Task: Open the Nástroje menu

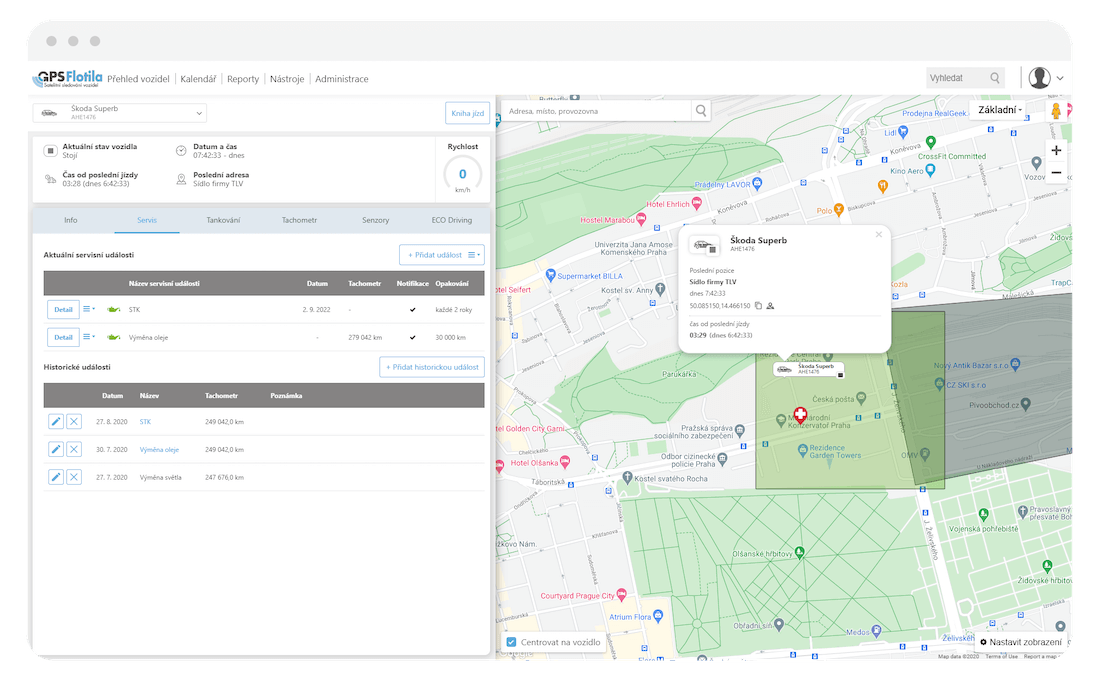Action: tap(287, 79)
